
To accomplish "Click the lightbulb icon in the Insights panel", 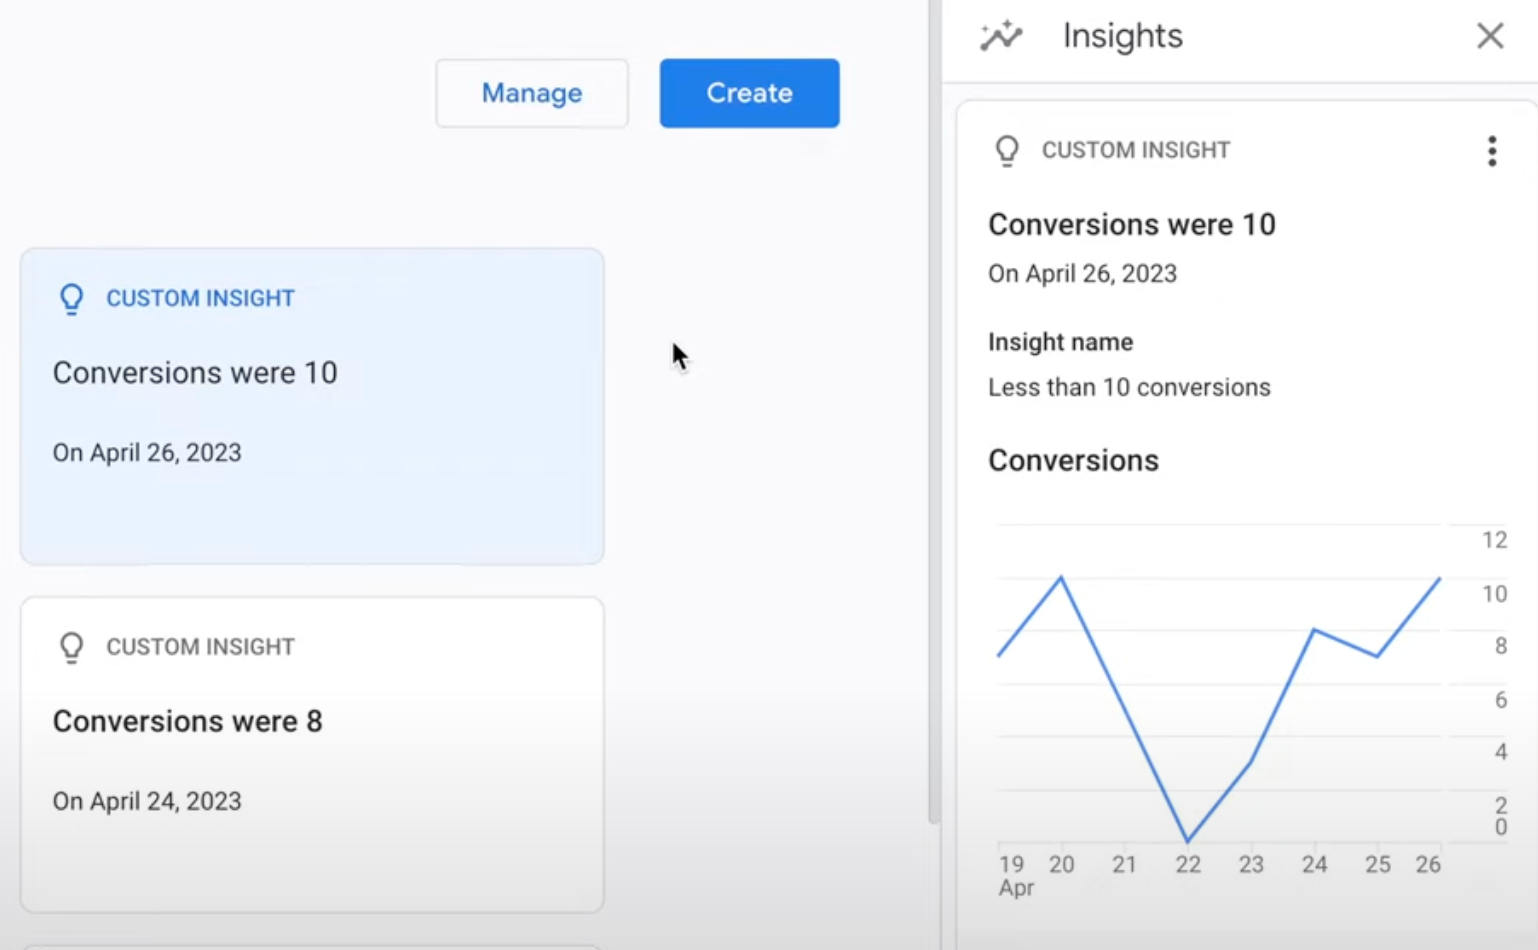I will pyautogui.click(x=1007, y=150).
